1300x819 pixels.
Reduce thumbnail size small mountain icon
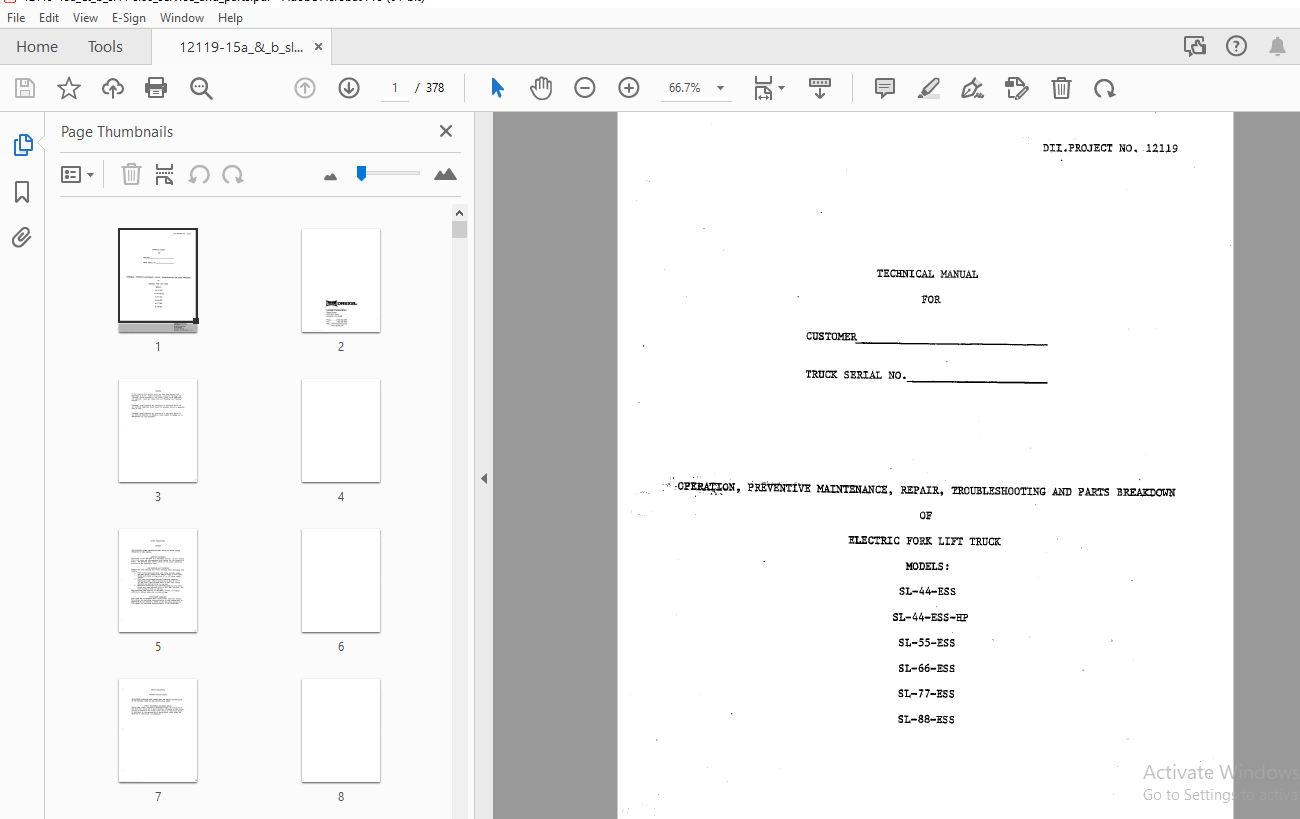click(x=331, y=176)
